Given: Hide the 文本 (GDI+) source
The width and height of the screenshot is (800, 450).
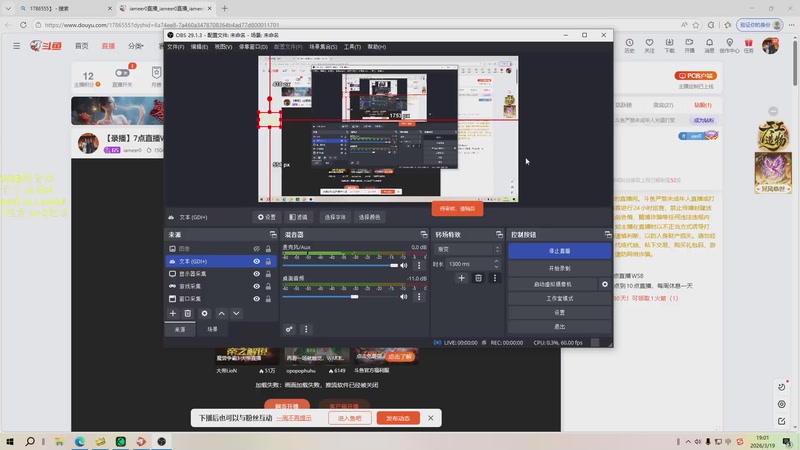Looking at the screenshot, I should [x=256, y=261].
